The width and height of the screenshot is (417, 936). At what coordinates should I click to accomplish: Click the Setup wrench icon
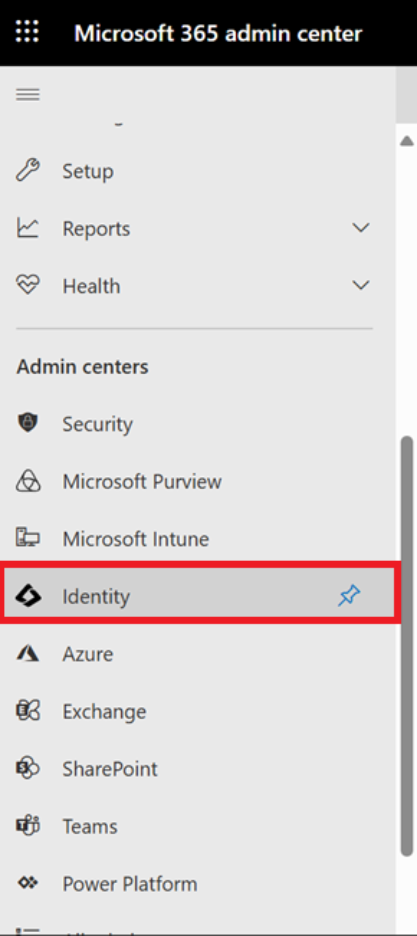pyautogui.click(x=27, y=171)
